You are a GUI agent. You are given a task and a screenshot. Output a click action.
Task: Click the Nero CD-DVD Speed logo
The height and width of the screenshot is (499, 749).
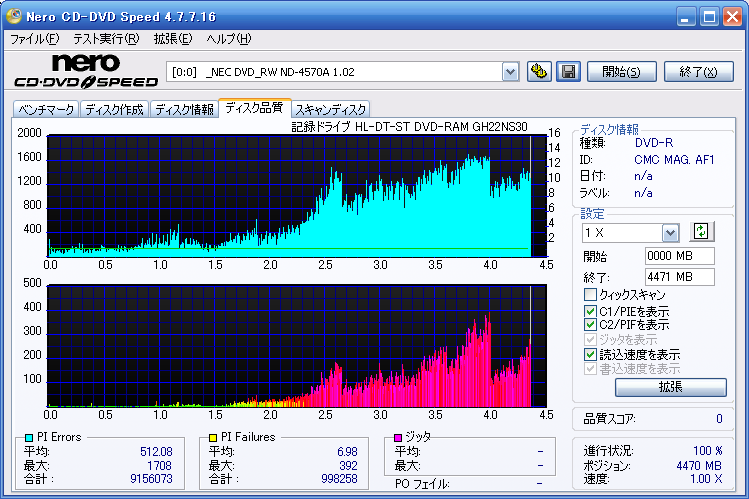(x=86, y=71)
